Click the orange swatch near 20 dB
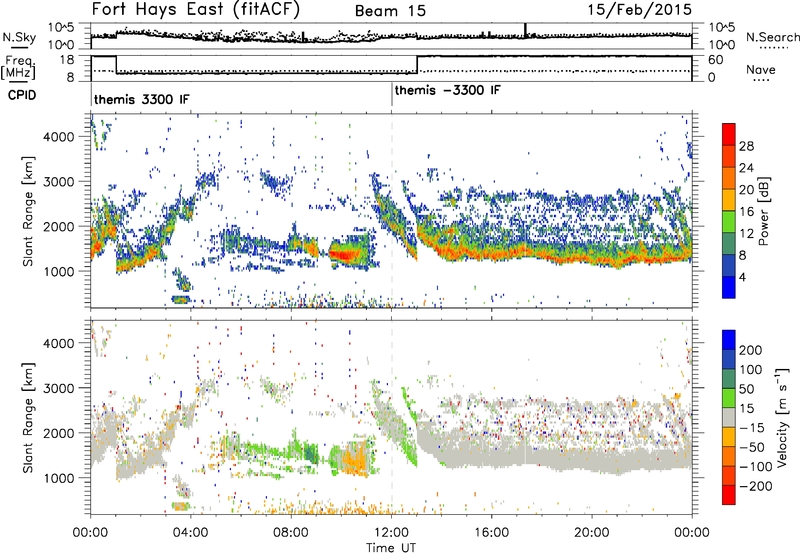 point(729,178)
